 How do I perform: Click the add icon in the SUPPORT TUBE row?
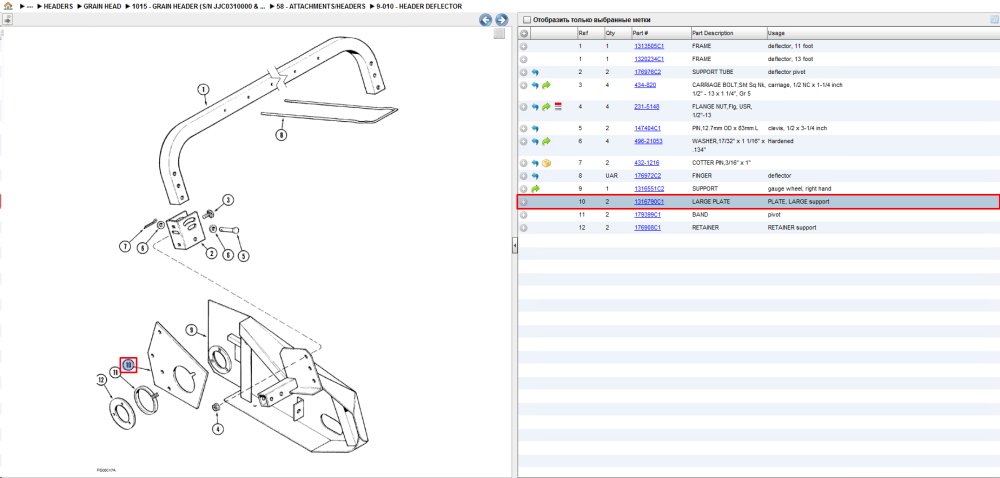click(524, 73)
